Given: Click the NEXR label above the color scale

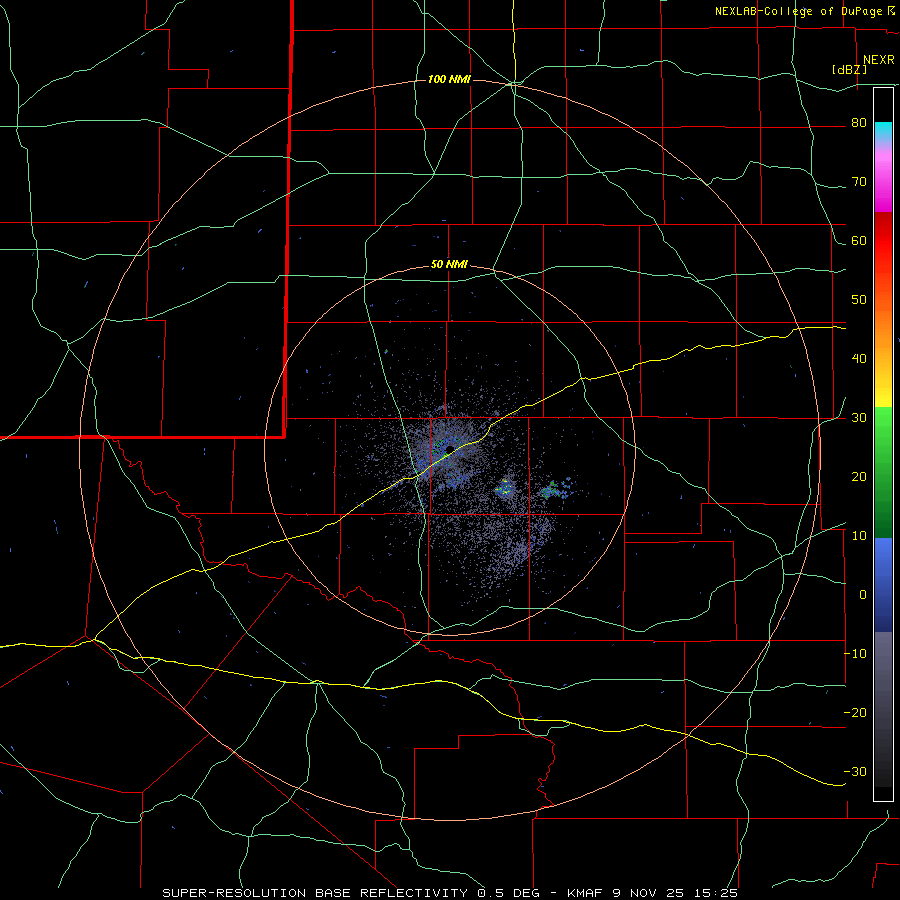Looking at the screenshot, I should pos(879,60).
